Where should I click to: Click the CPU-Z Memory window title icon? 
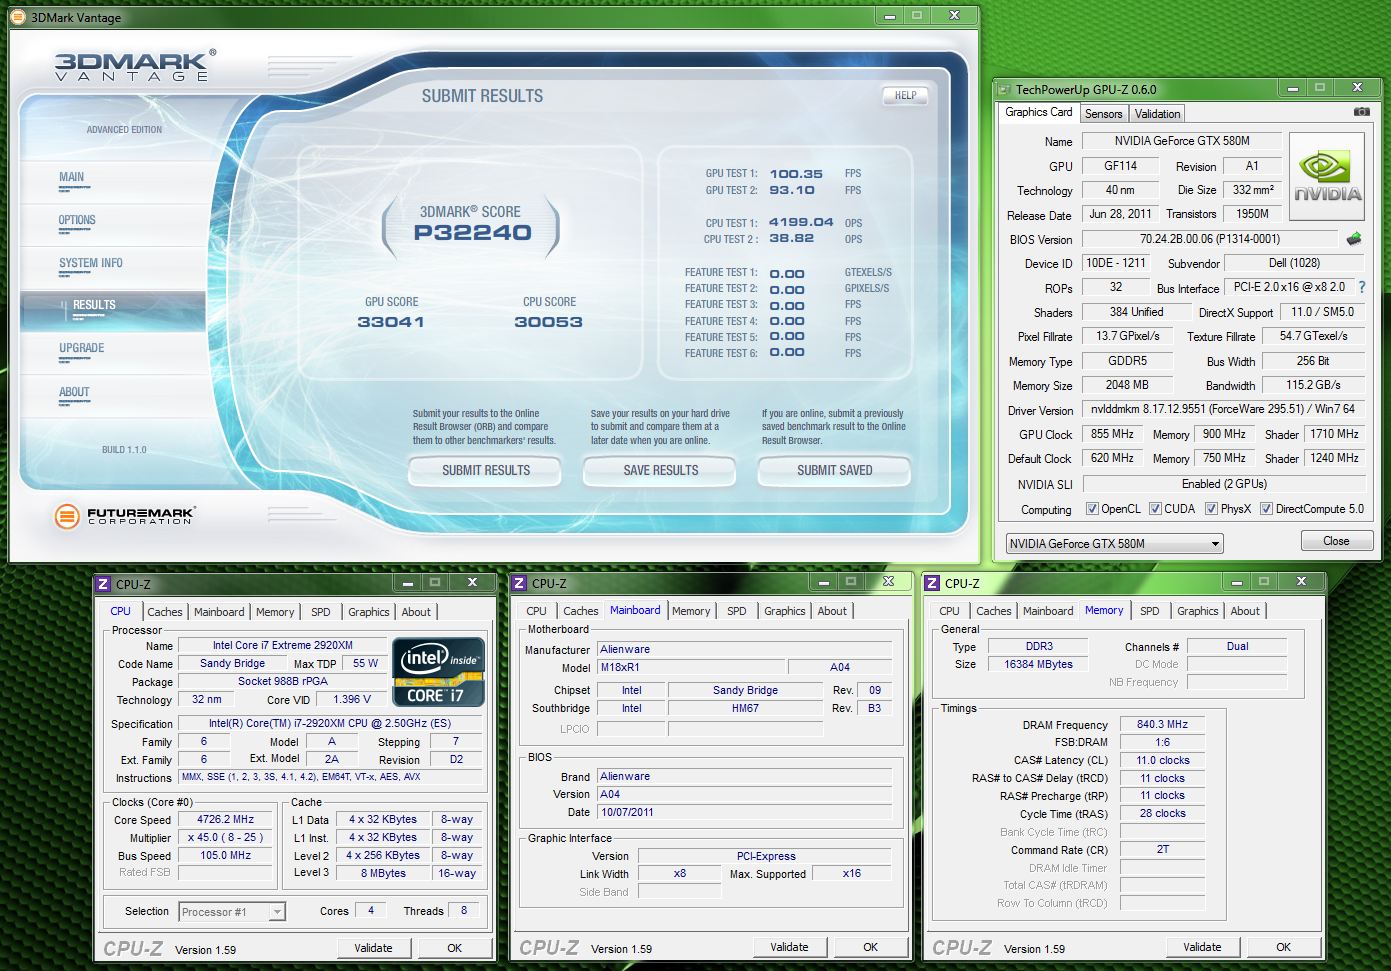[932, 583]
